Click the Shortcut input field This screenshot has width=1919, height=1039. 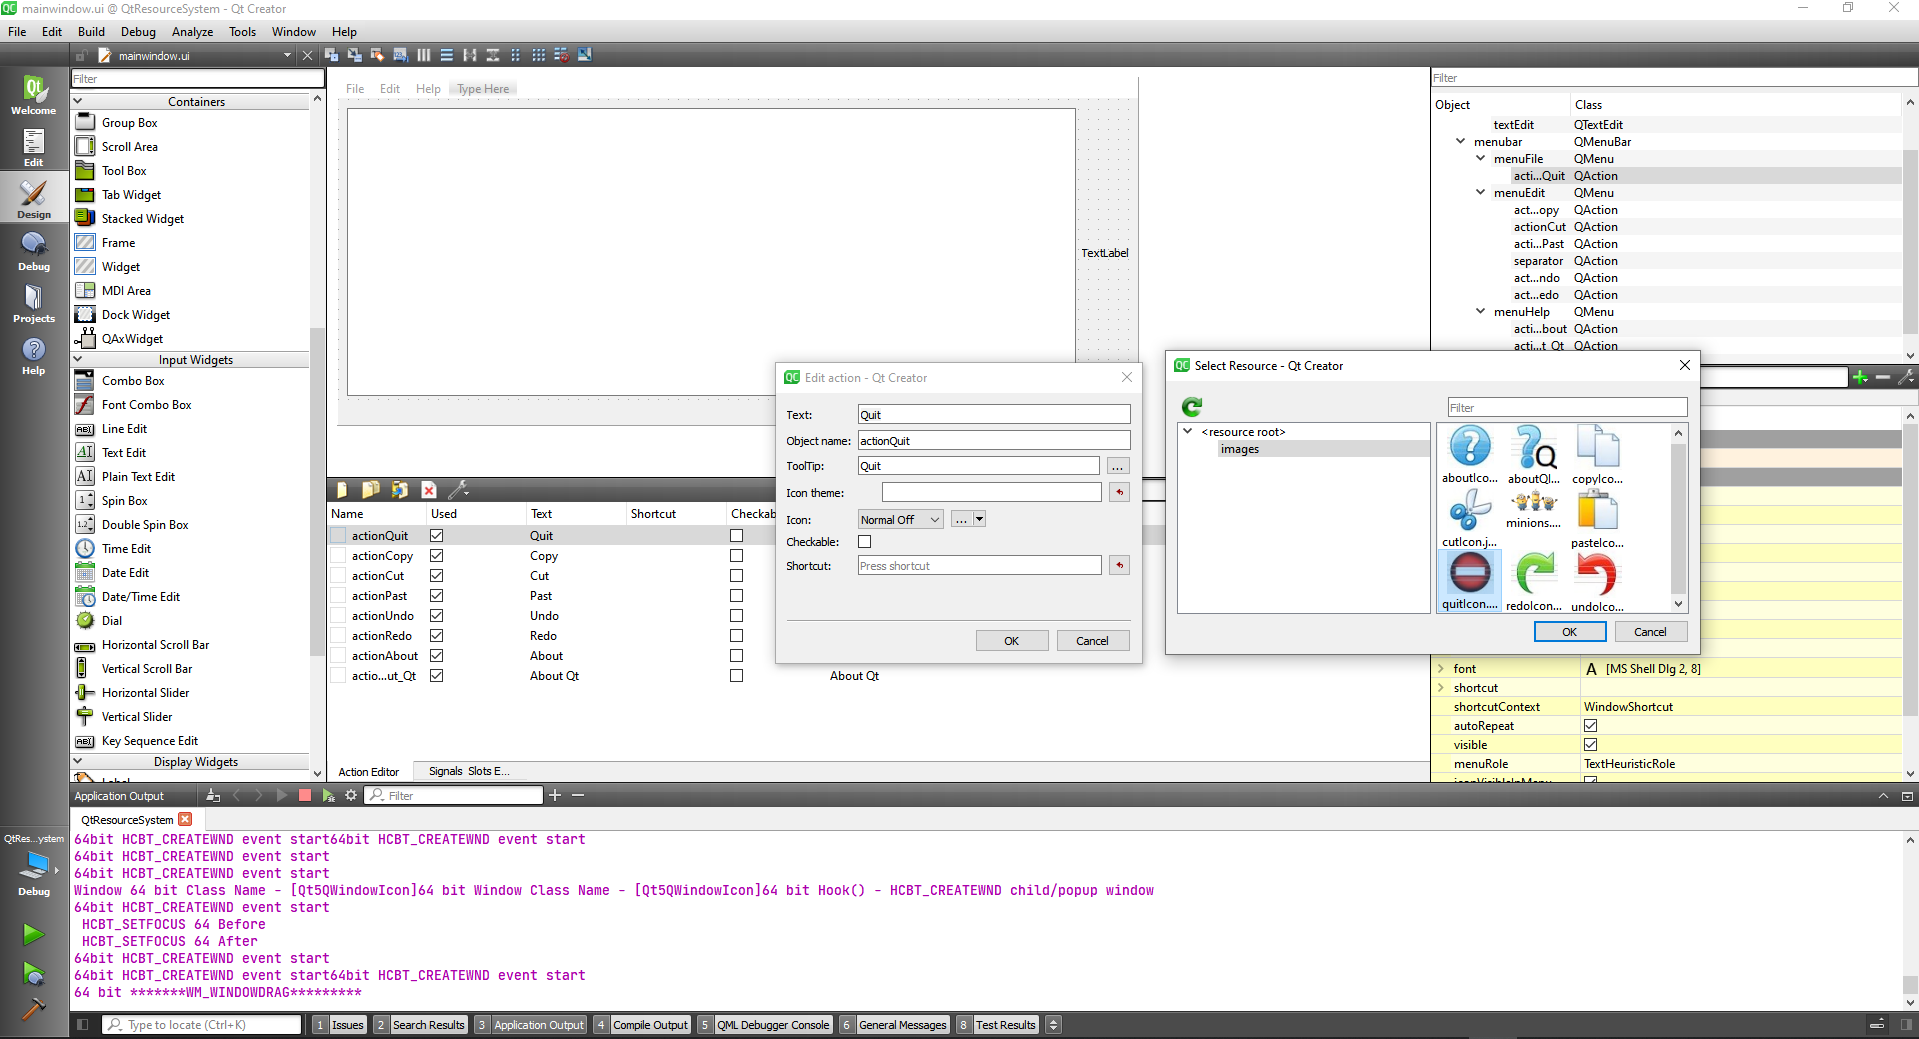pos(979,565)
